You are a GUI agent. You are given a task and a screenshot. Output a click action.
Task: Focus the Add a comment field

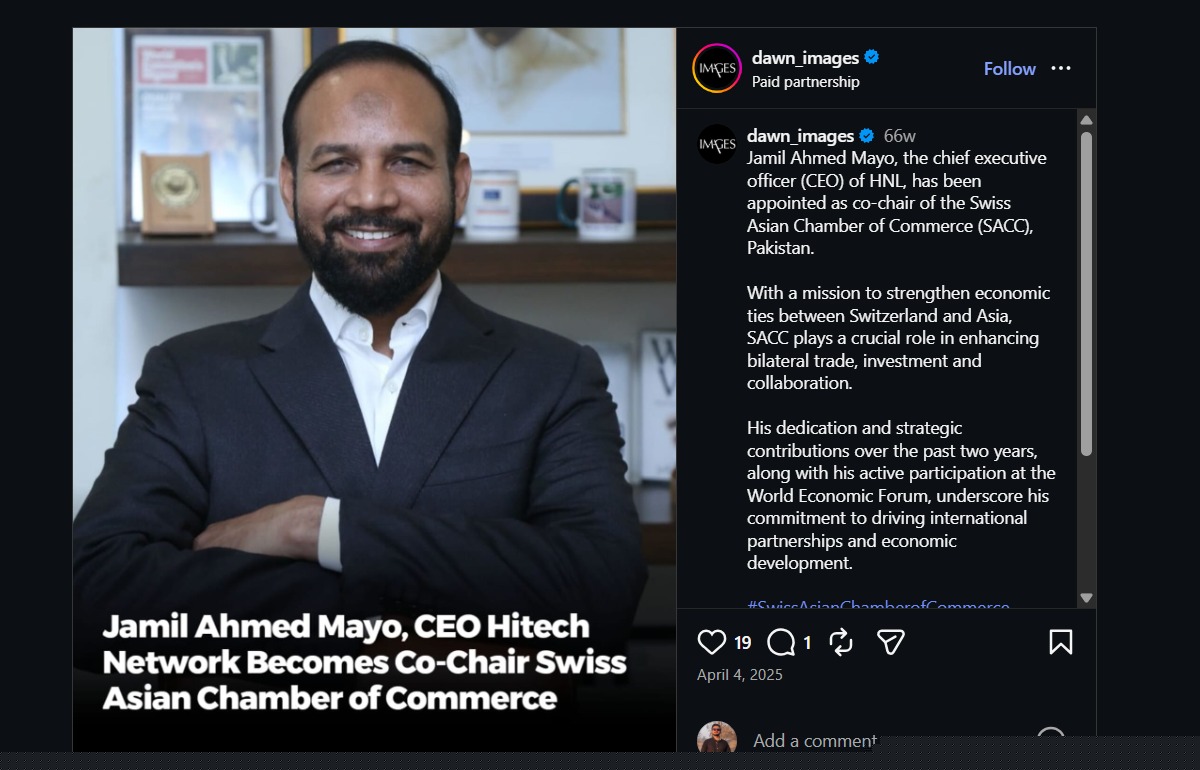pos(814,741)
